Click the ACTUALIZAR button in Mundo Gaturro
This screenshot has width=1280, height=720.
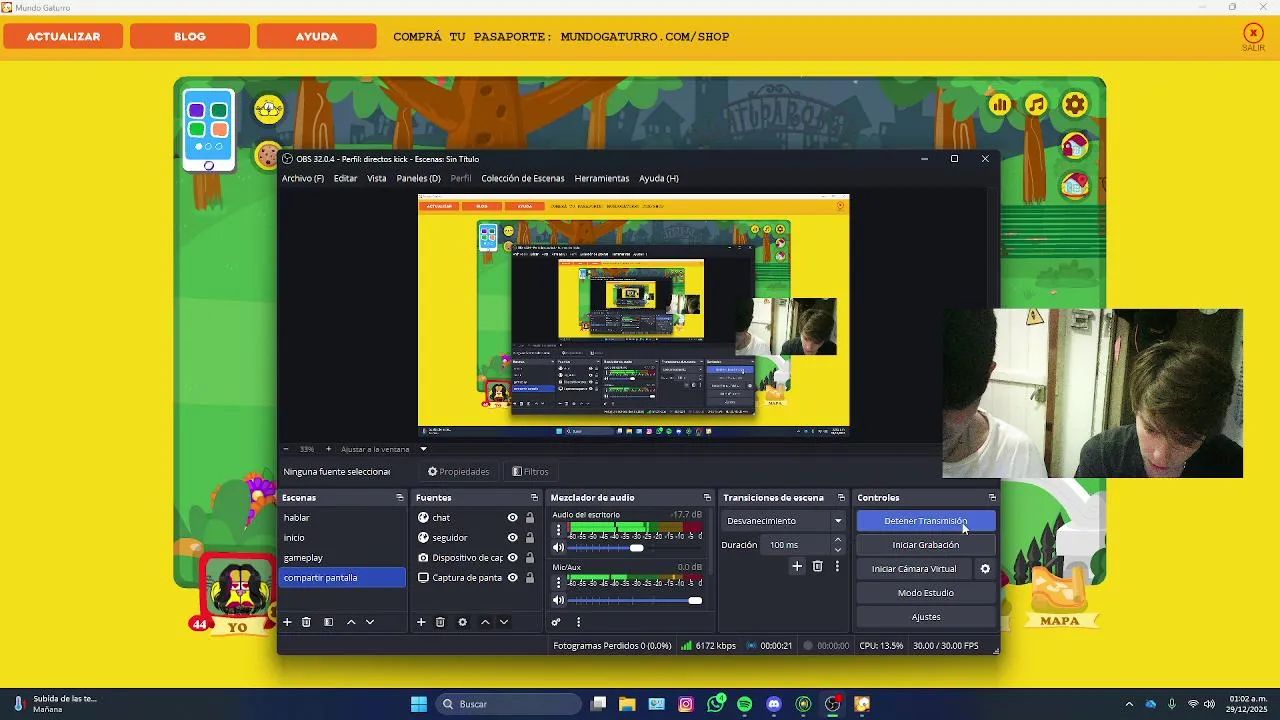pyautogui.click(x=63, y=36)
